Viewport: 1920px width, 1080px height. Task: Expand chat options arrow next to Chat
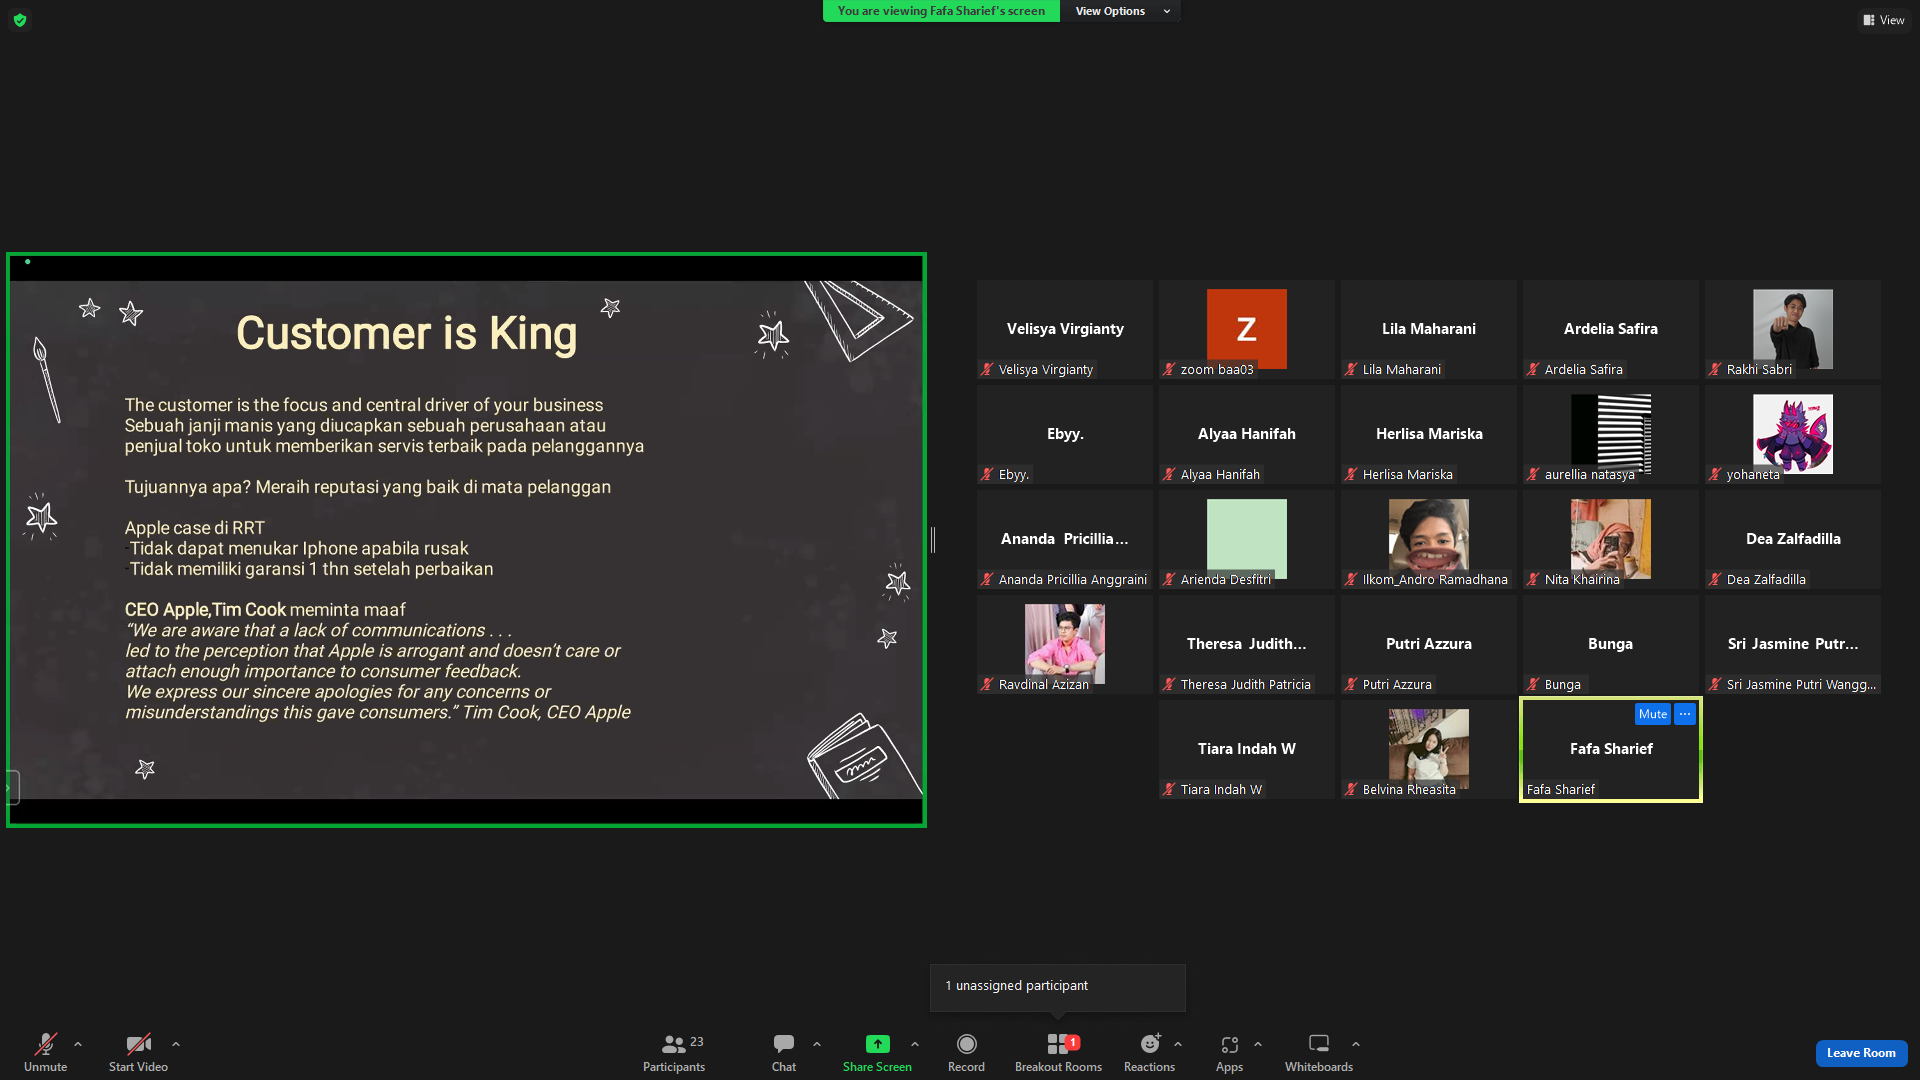click(817, 1044)
